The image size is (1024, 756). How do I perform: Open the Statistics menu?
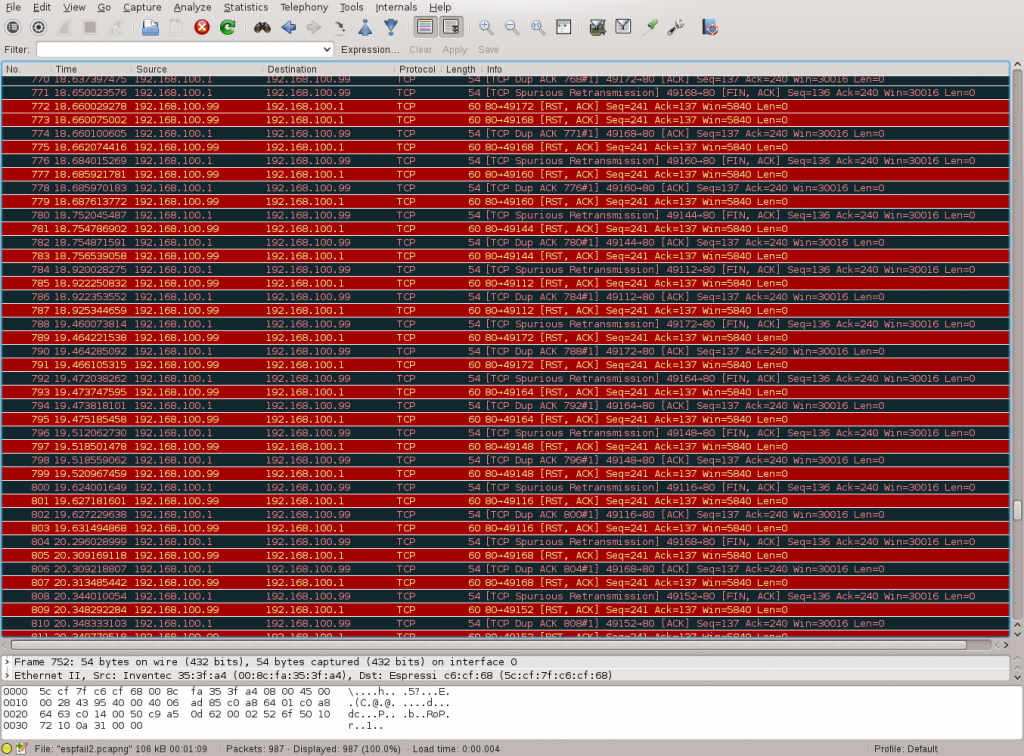coord(245,7)
